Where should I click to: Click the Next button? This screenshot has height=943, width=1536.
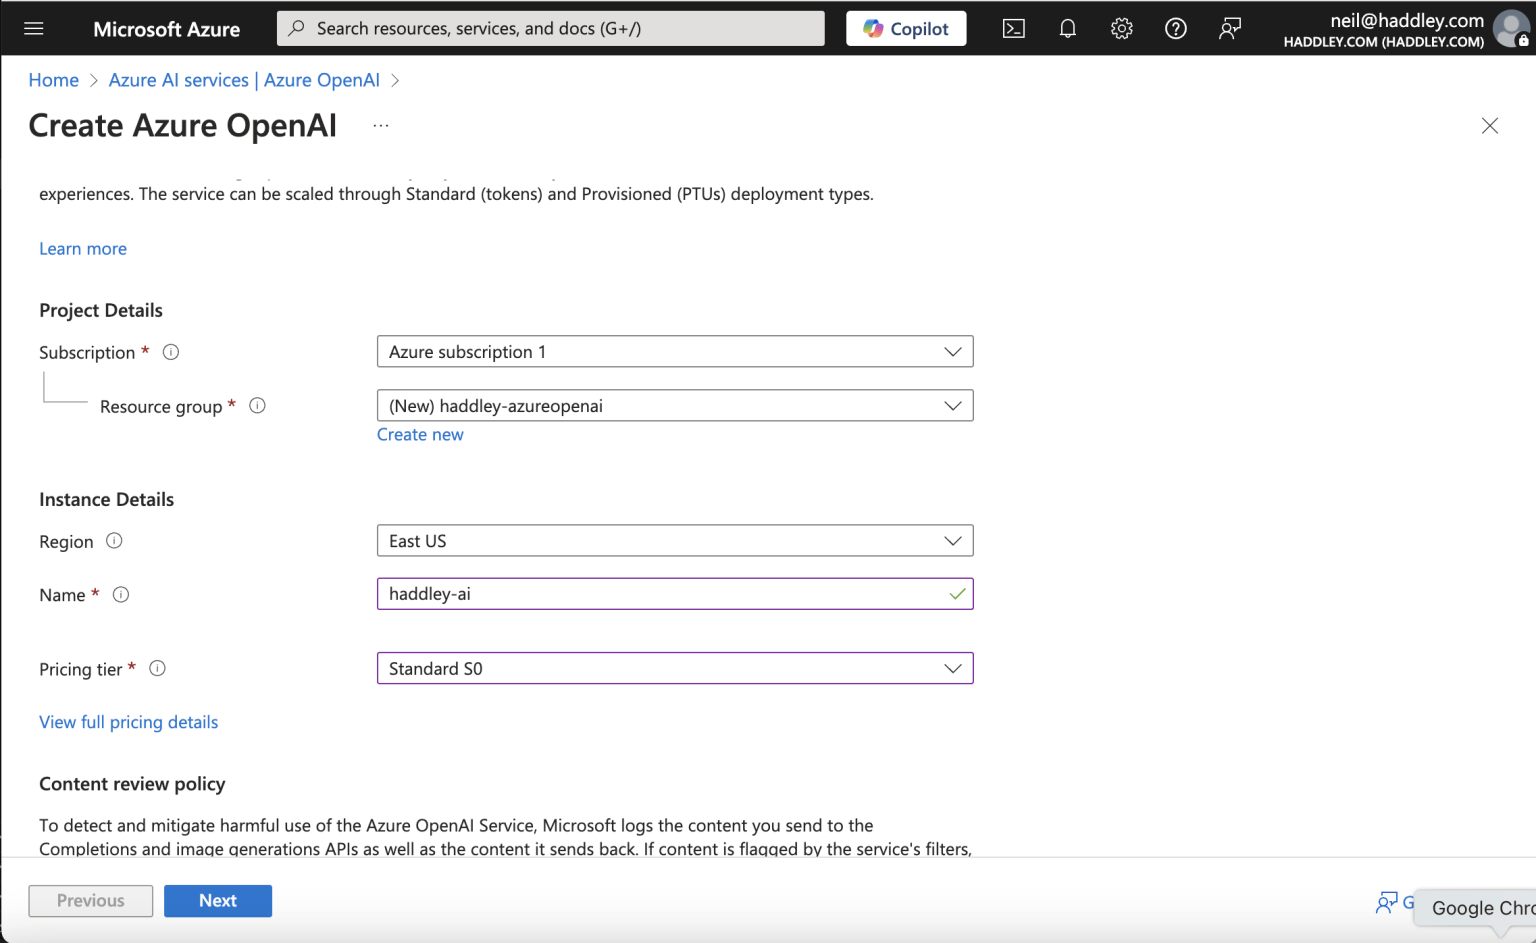click(x=217, y=901)
